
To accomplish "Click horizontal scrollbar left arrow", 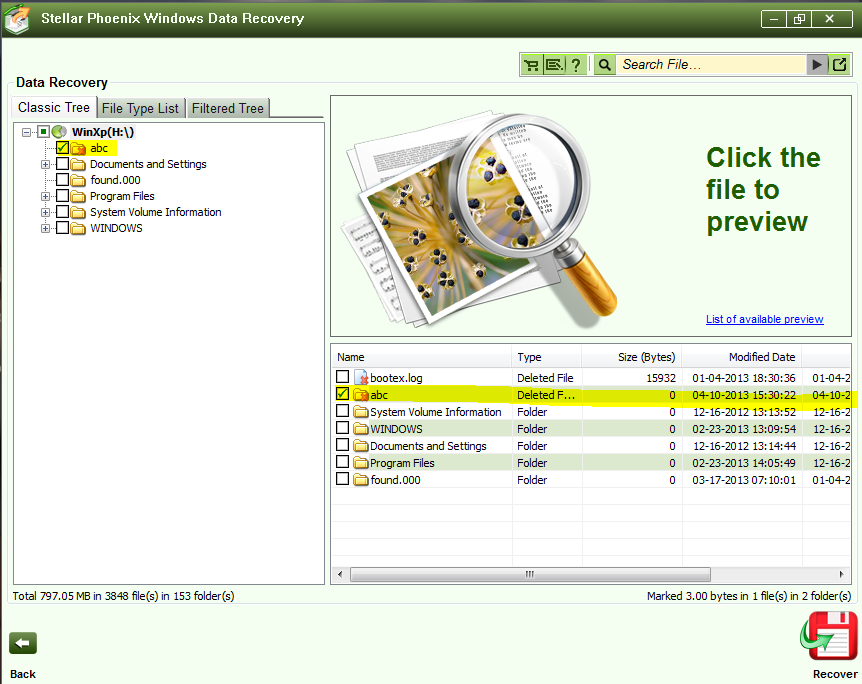I will (x=340, y=575).
